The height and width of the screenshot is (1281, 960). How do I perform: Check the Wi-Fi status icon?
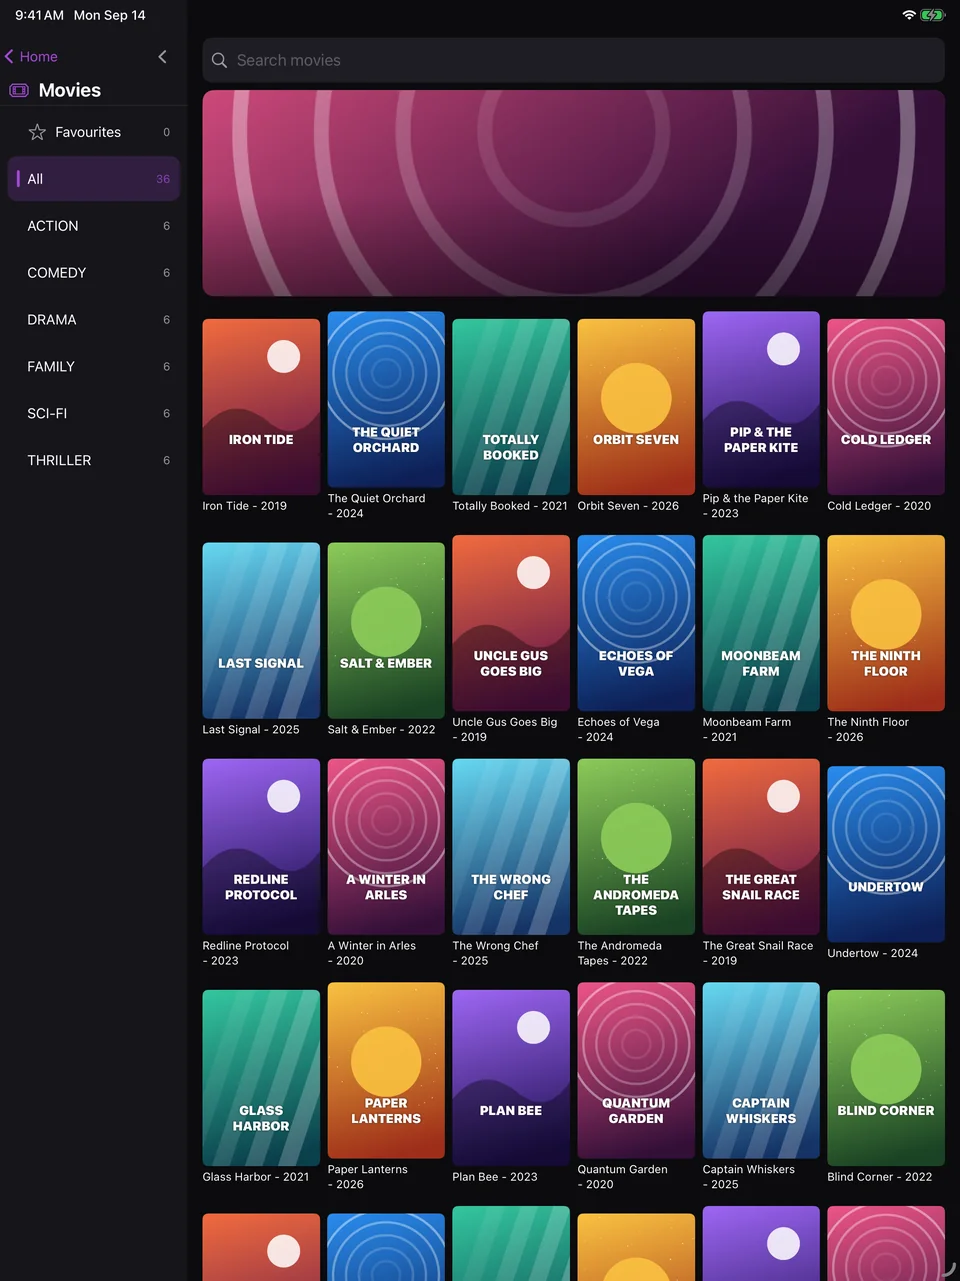[909, 15]
